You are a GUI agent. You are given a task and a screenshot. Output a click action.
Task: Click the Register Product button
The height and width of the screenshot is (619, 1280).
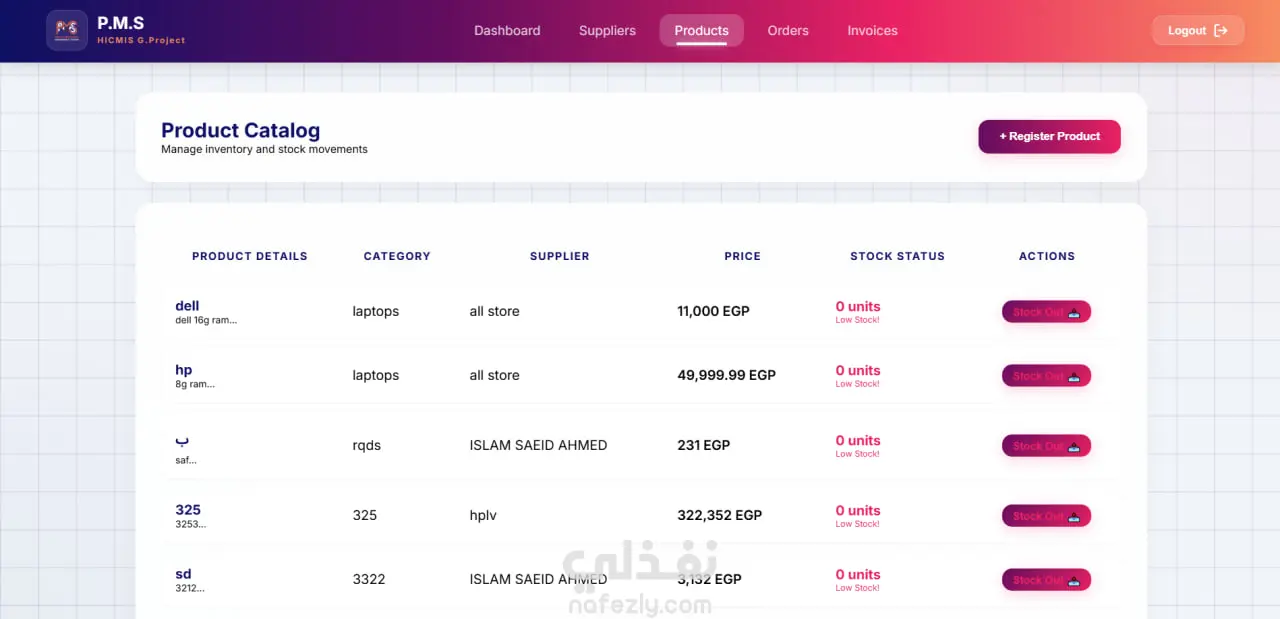coord(1049,137)
